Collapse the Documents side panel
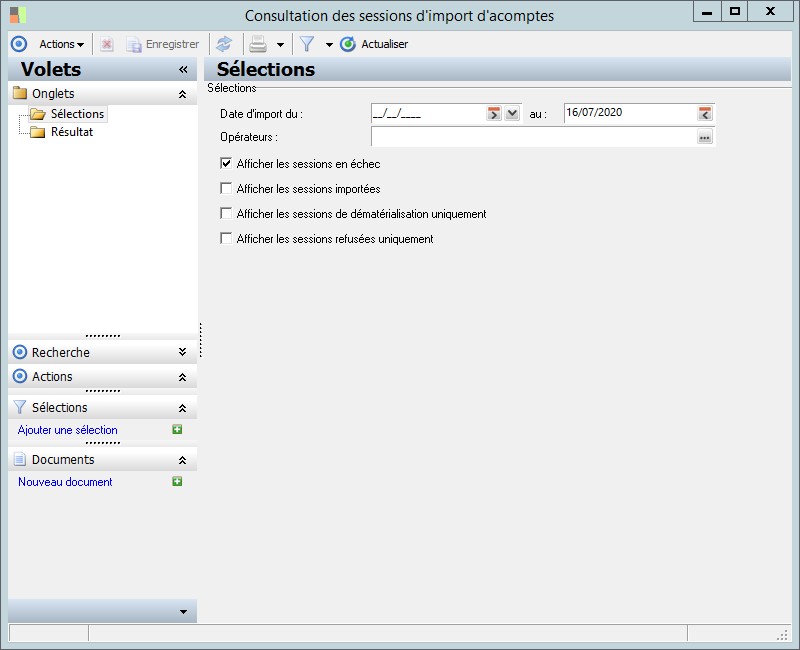The image size is (800, 650). [x=182, y=460]
